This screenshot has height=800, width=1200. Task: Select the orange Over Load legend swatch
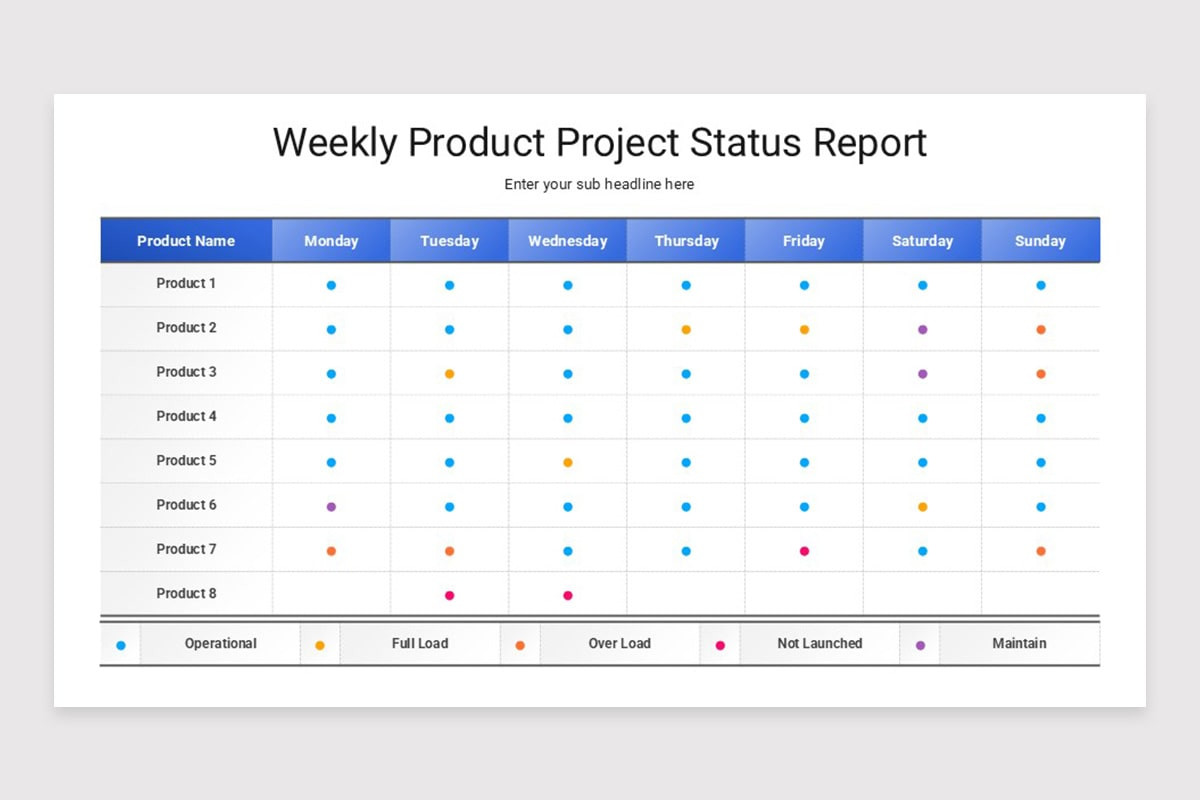click(519, 644)
